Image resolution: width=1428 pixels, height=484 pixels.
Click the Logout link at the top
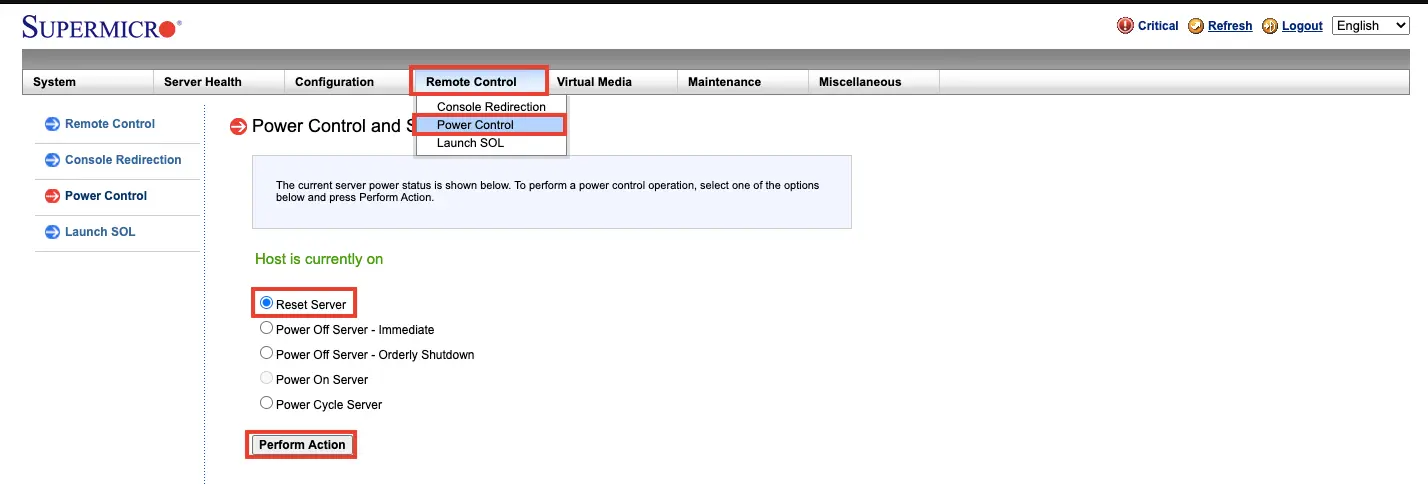(x=1302, y=26)
